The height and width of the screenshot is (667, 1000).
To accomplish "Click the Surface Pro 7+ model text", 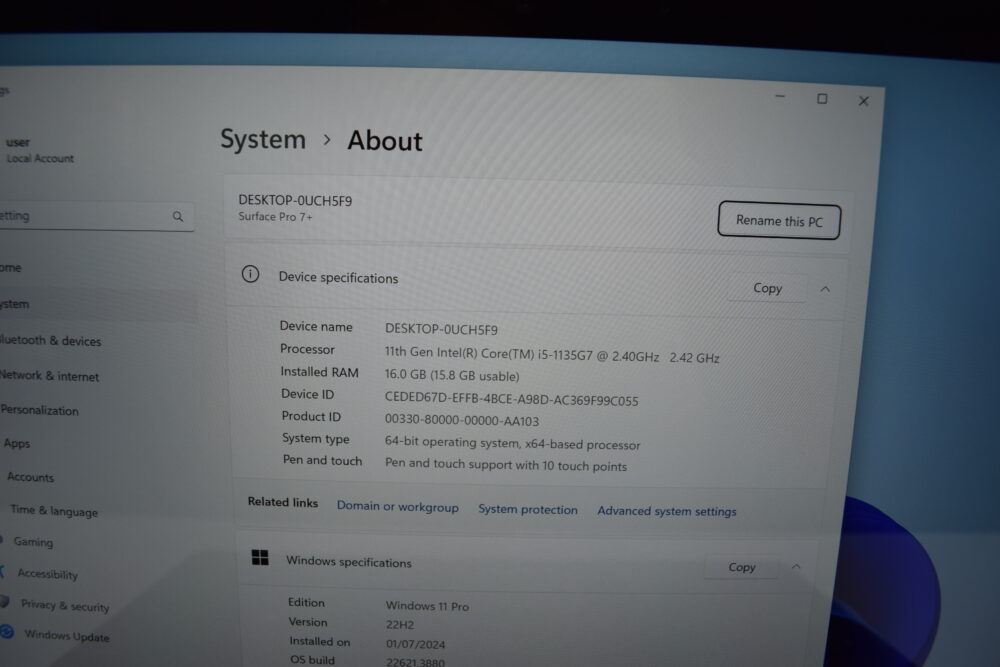I will tap(276, 217).
